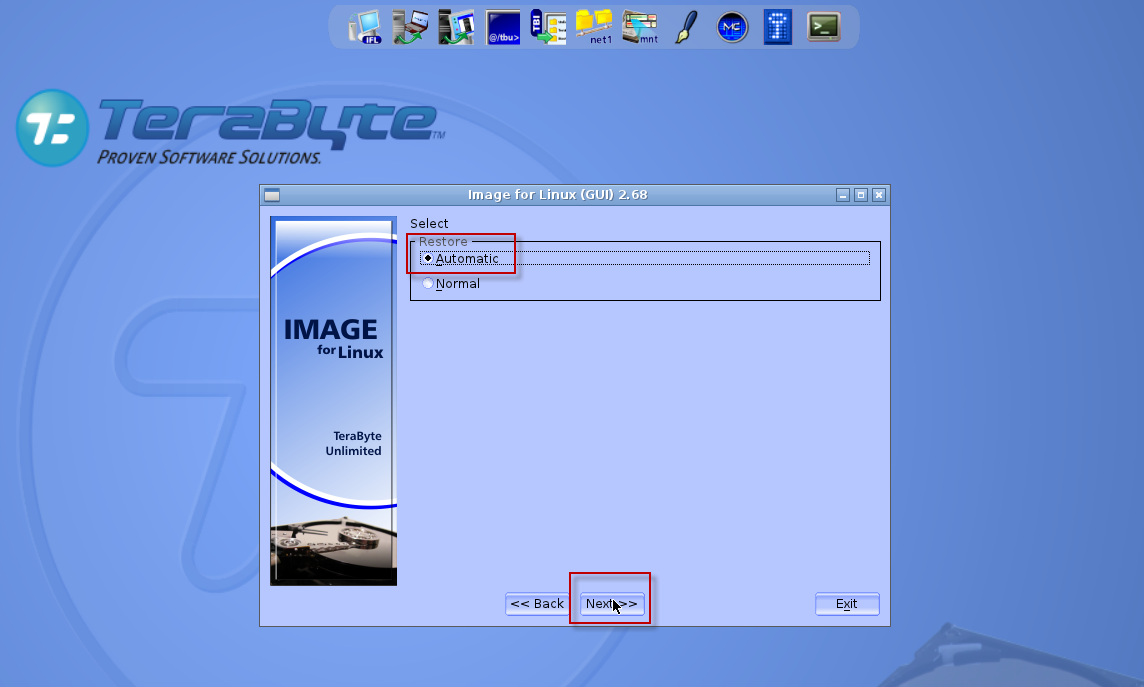Screen dimensions: 1144x687
Task: Click the << Back button
Action: pyautogui.click(x=537, y=604)
